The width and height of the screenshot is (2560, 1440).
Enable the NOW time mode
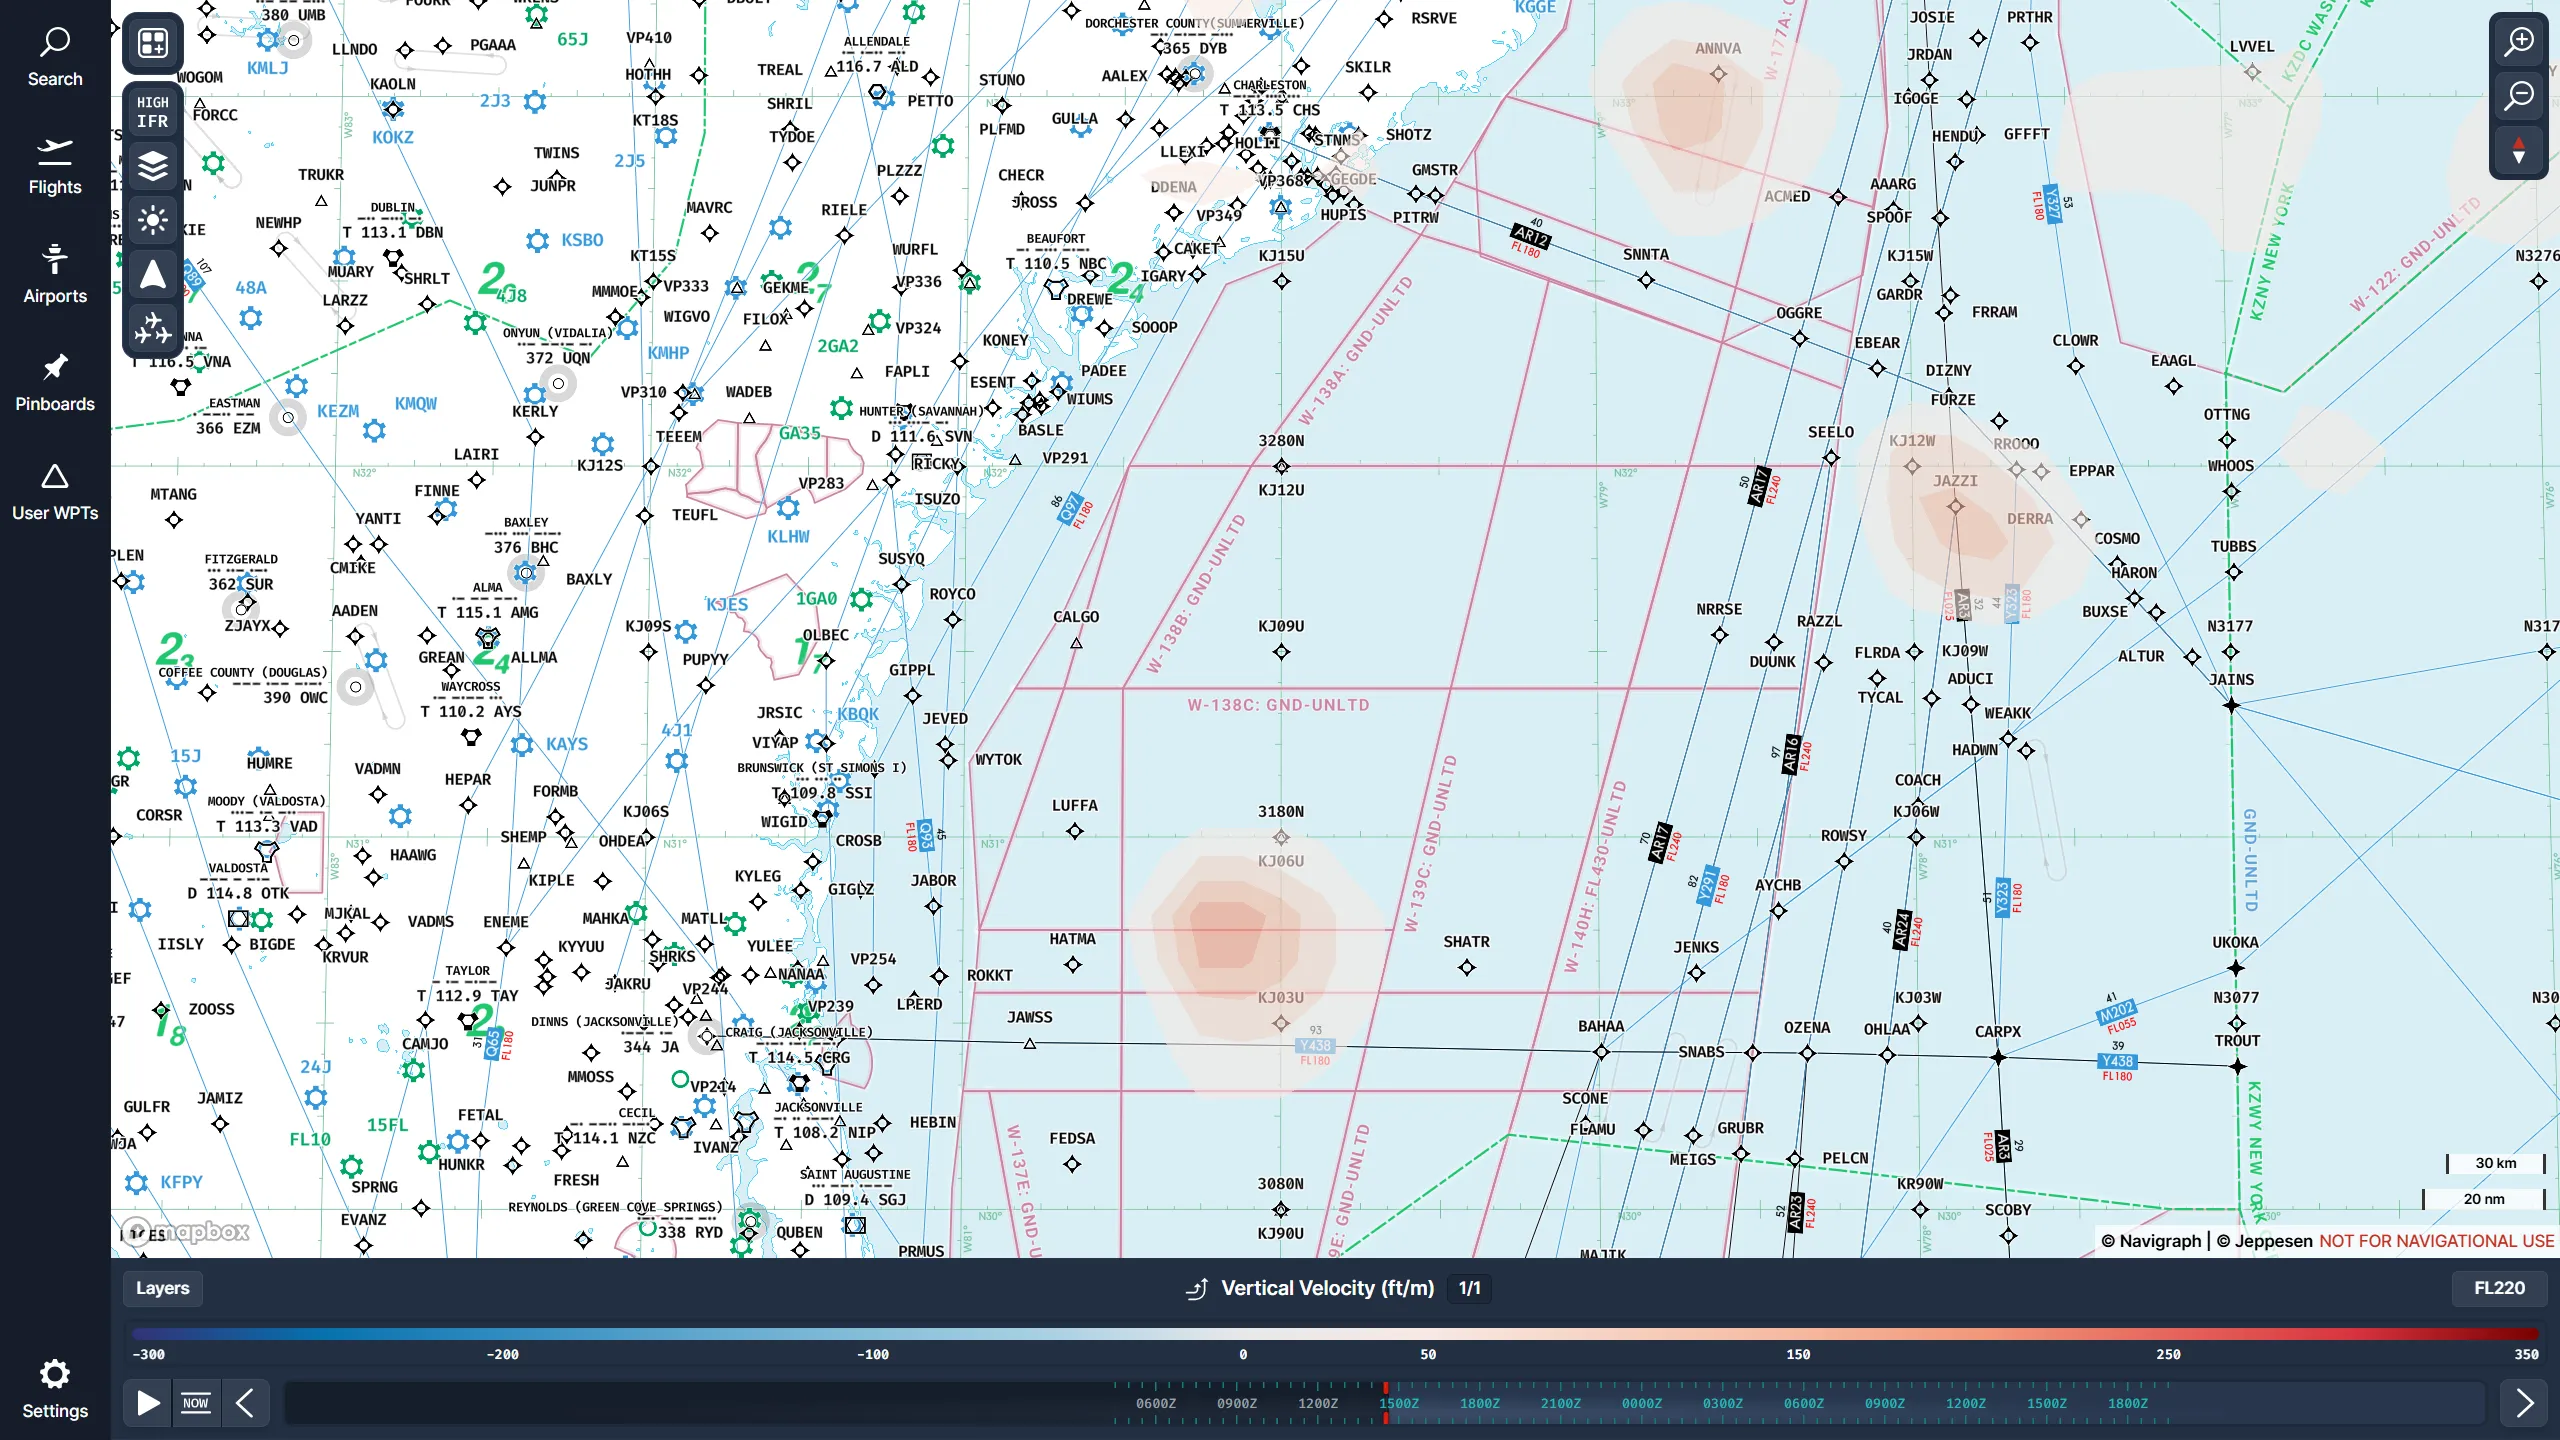[196, 1402]
